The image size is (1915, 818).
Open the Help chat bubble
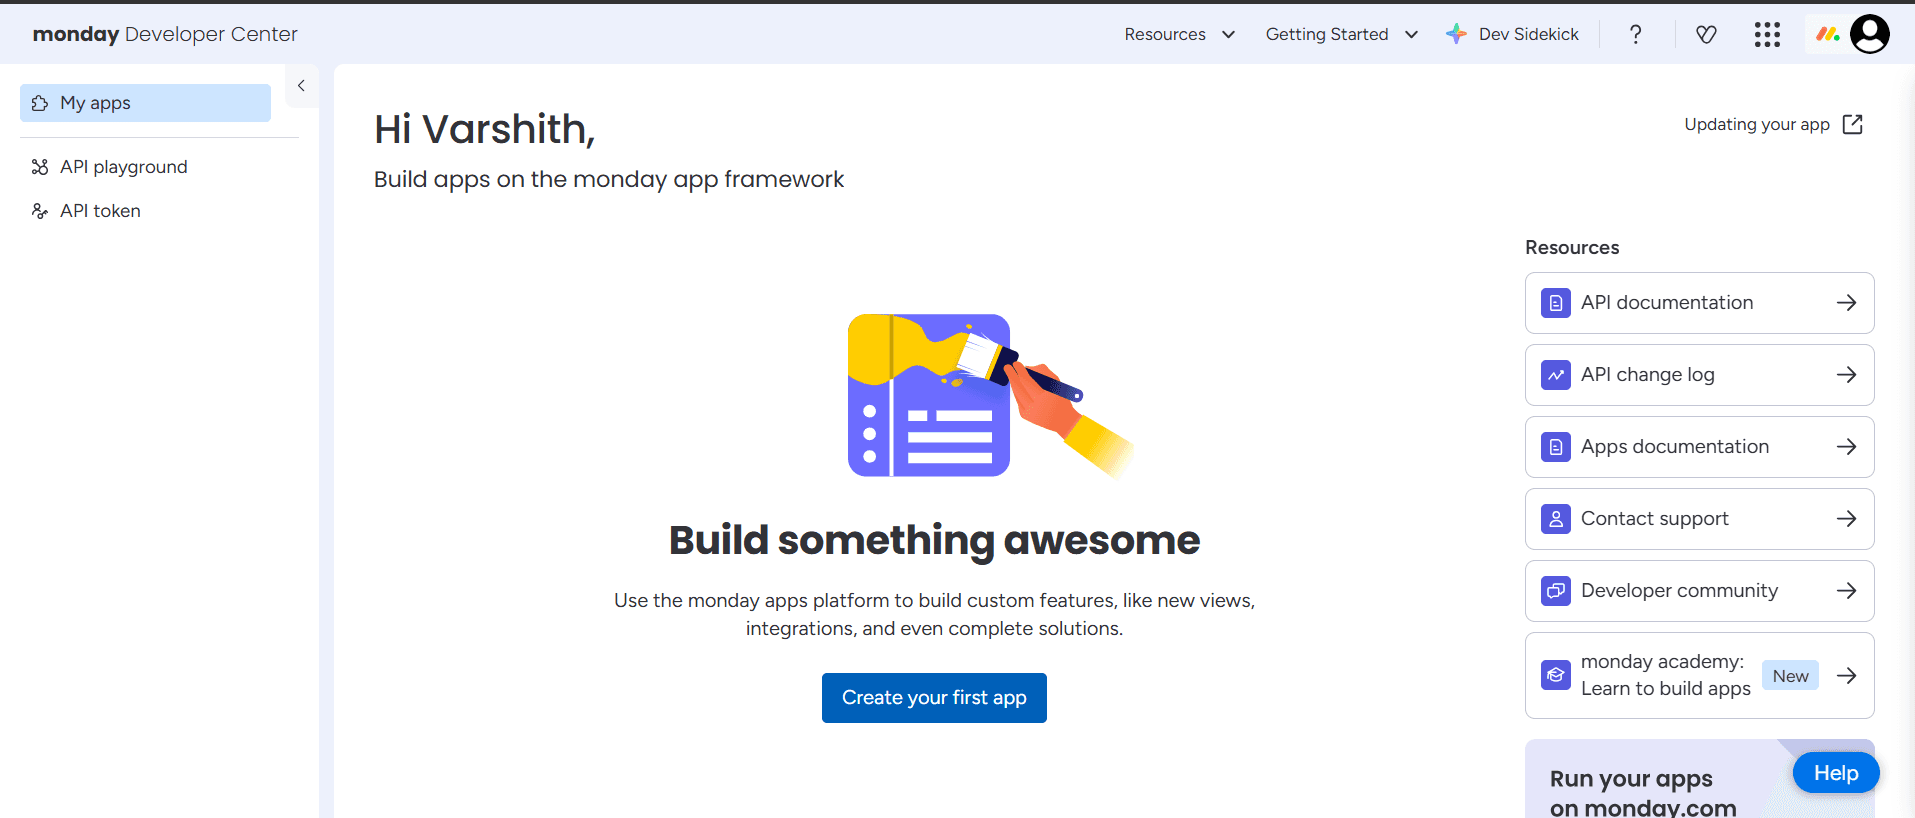pyautogui.click(x=1836, y=773)
